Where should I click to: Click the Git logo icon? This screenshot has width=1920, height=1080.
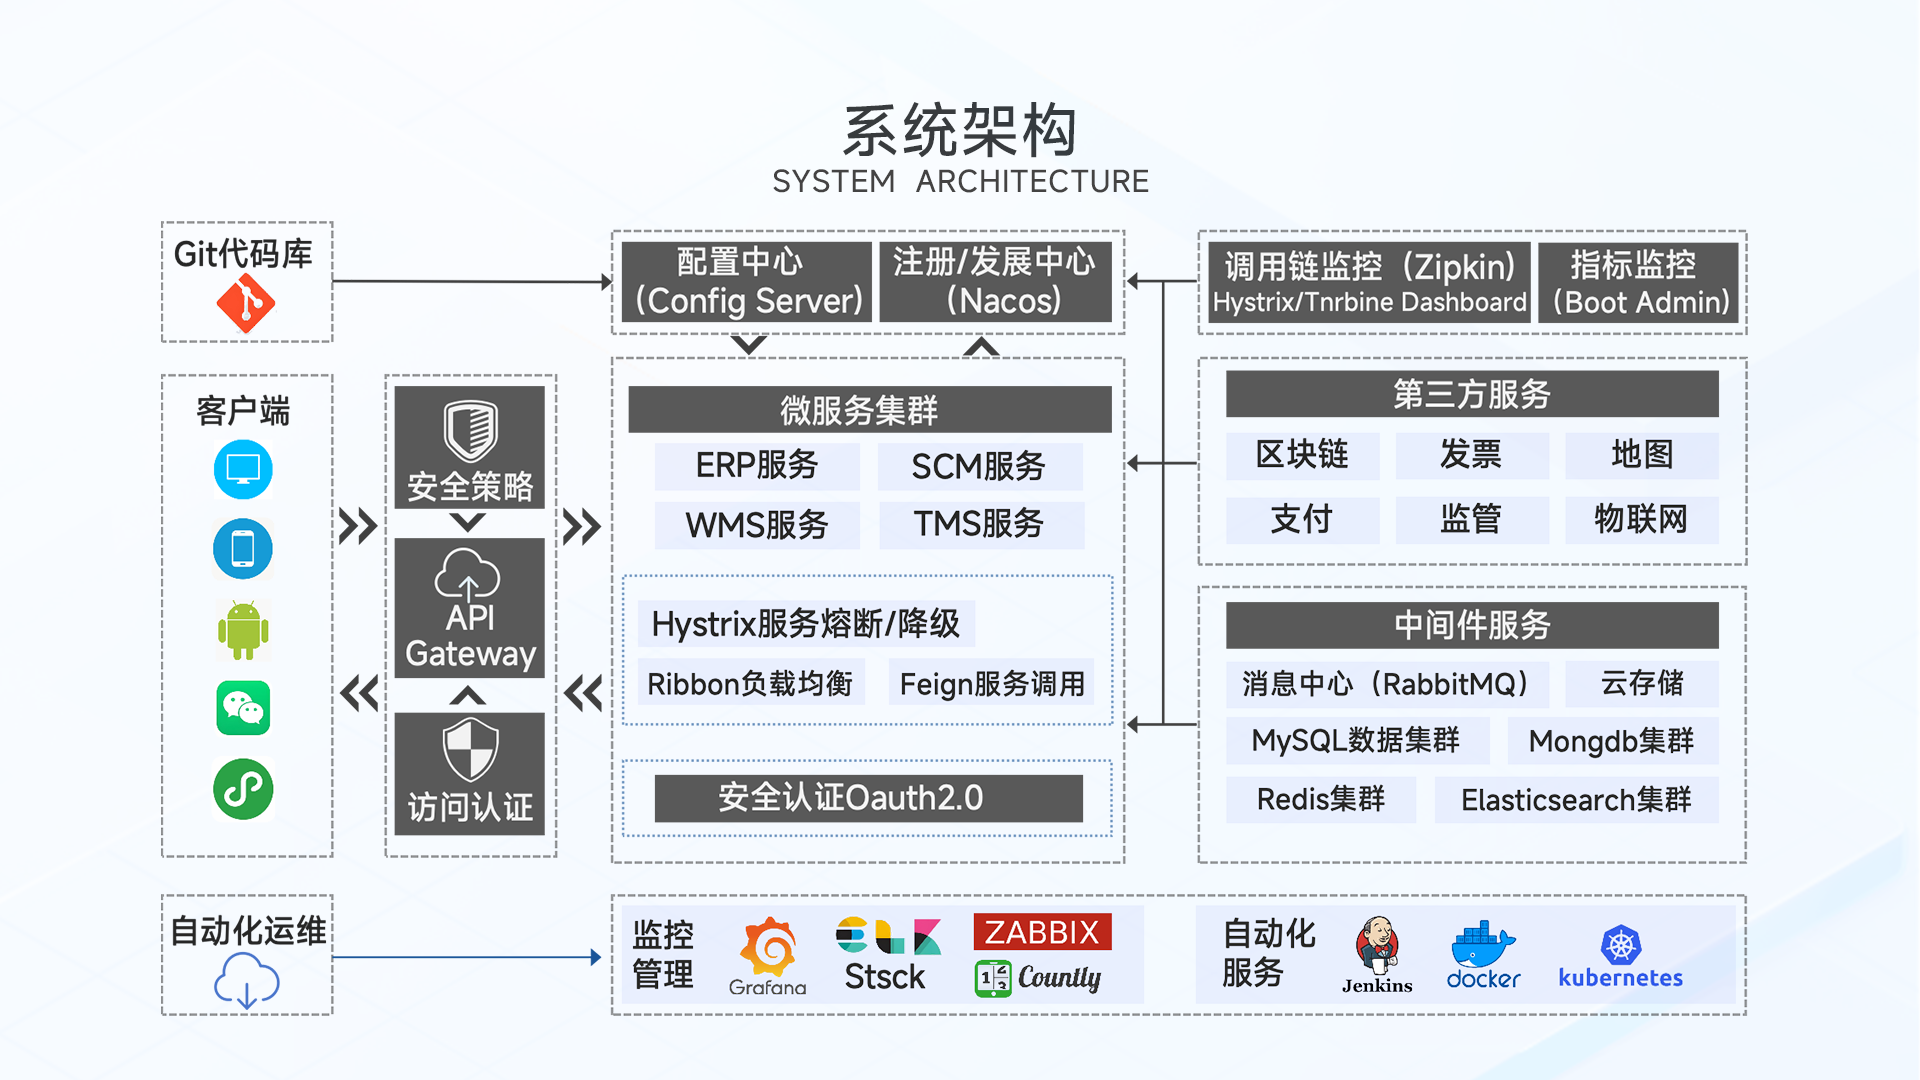pos(245,304)
